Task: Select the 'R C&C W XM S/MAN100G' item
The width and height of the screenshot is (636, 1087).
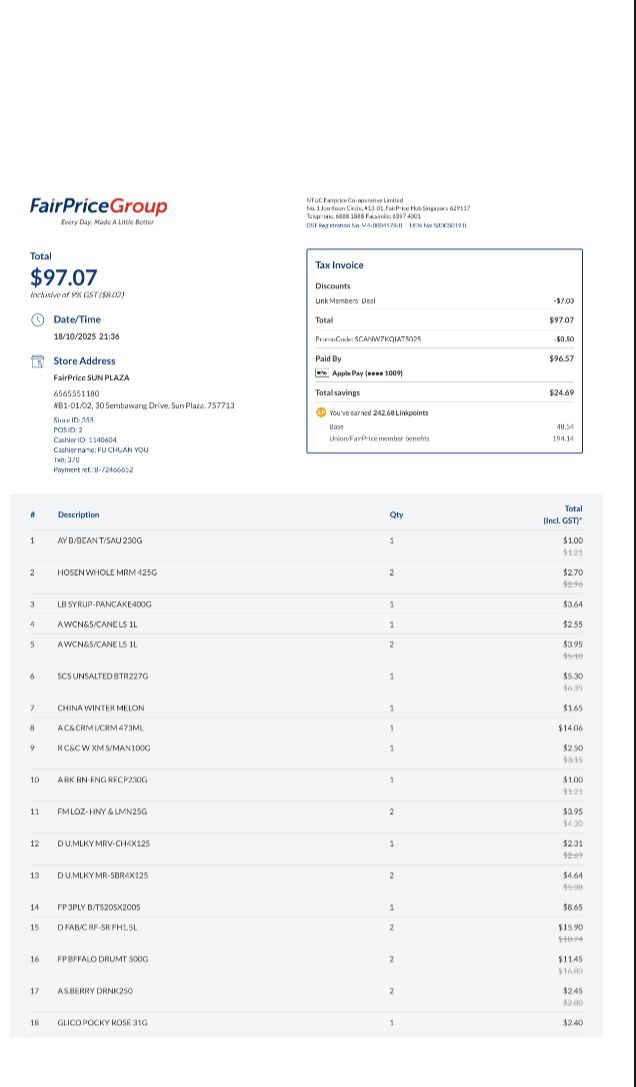Action: [104, 748]
